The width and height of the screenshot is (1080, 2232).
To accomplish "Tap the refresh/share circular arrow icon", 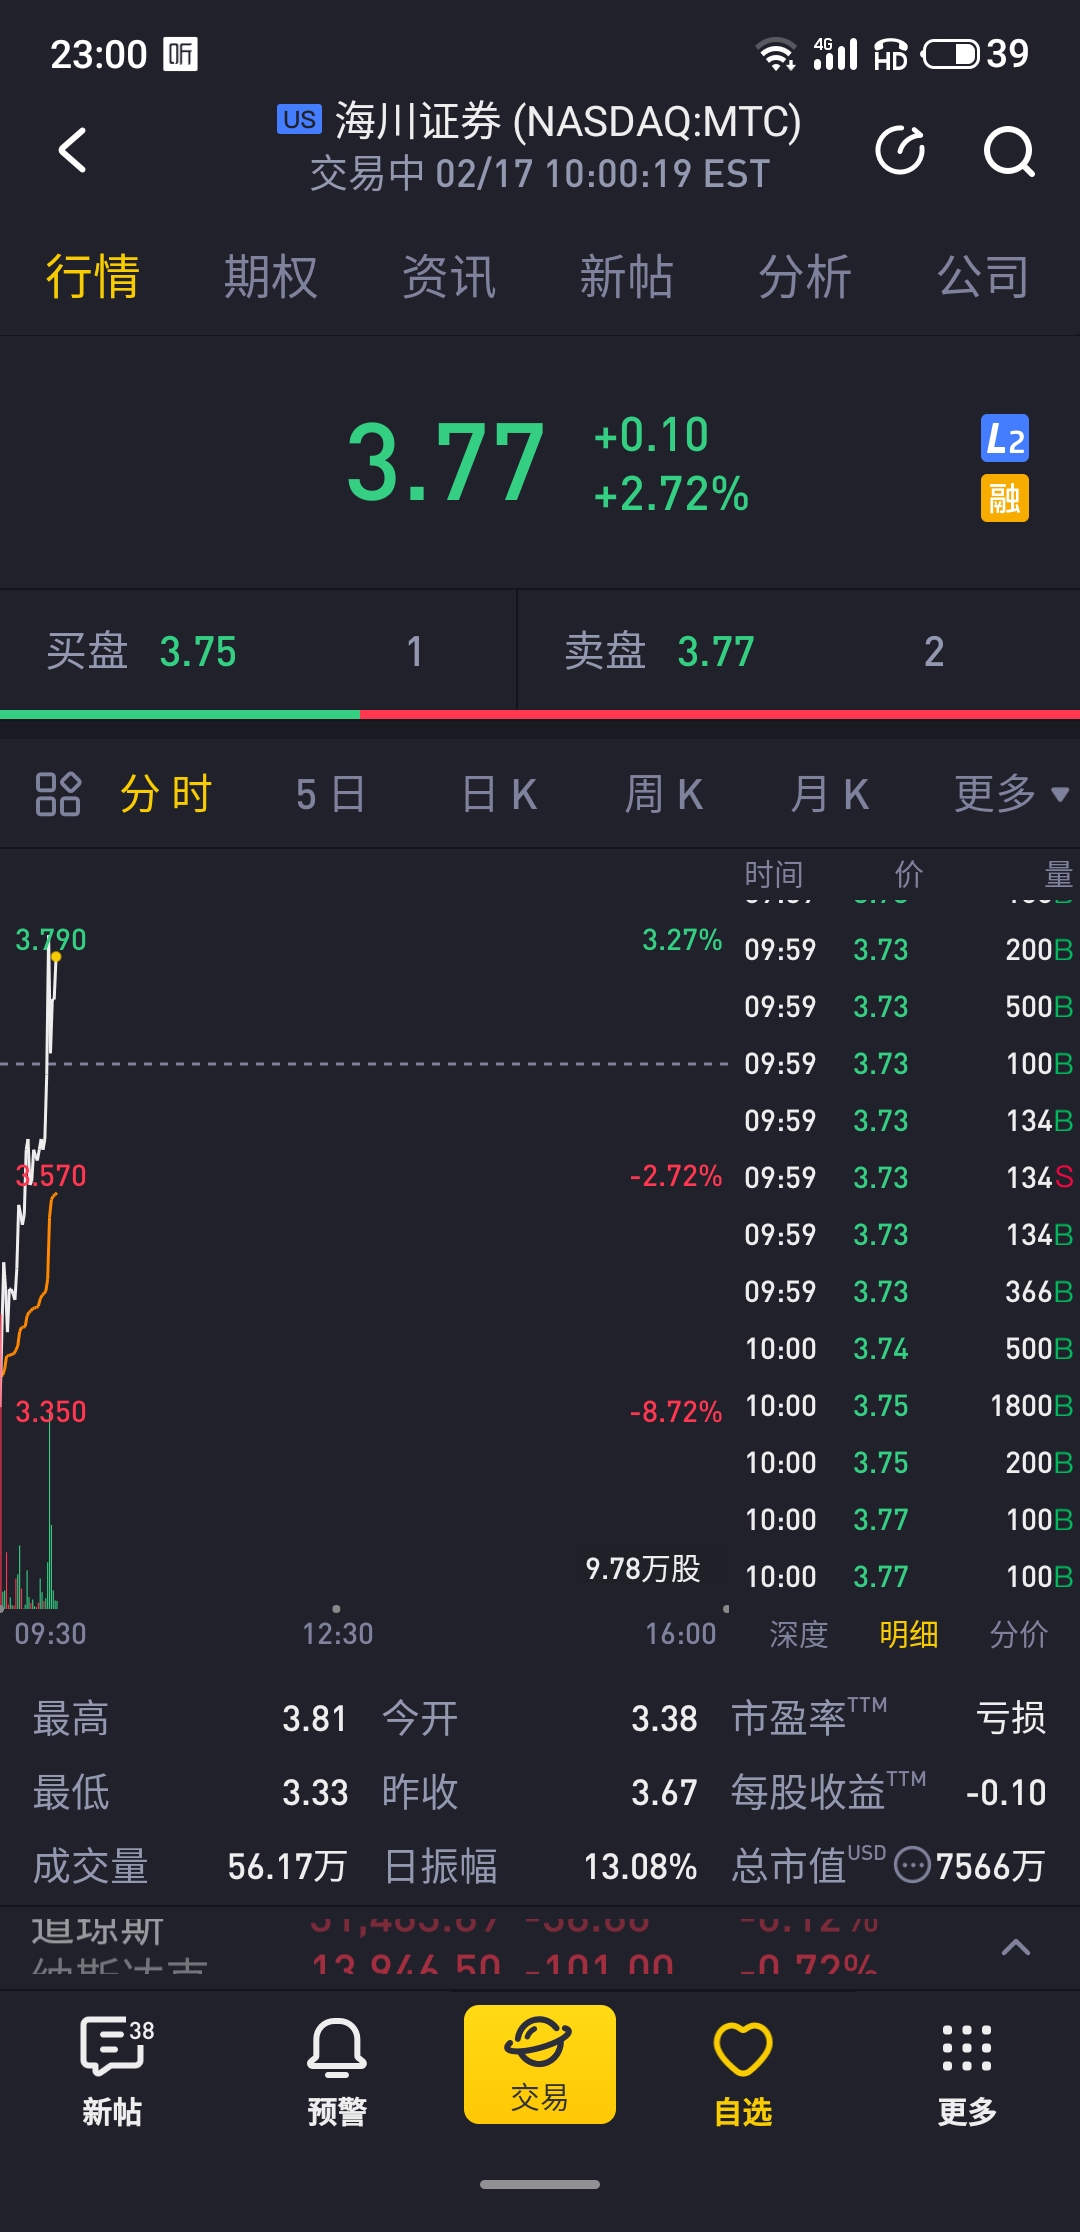I will [900, 151].
